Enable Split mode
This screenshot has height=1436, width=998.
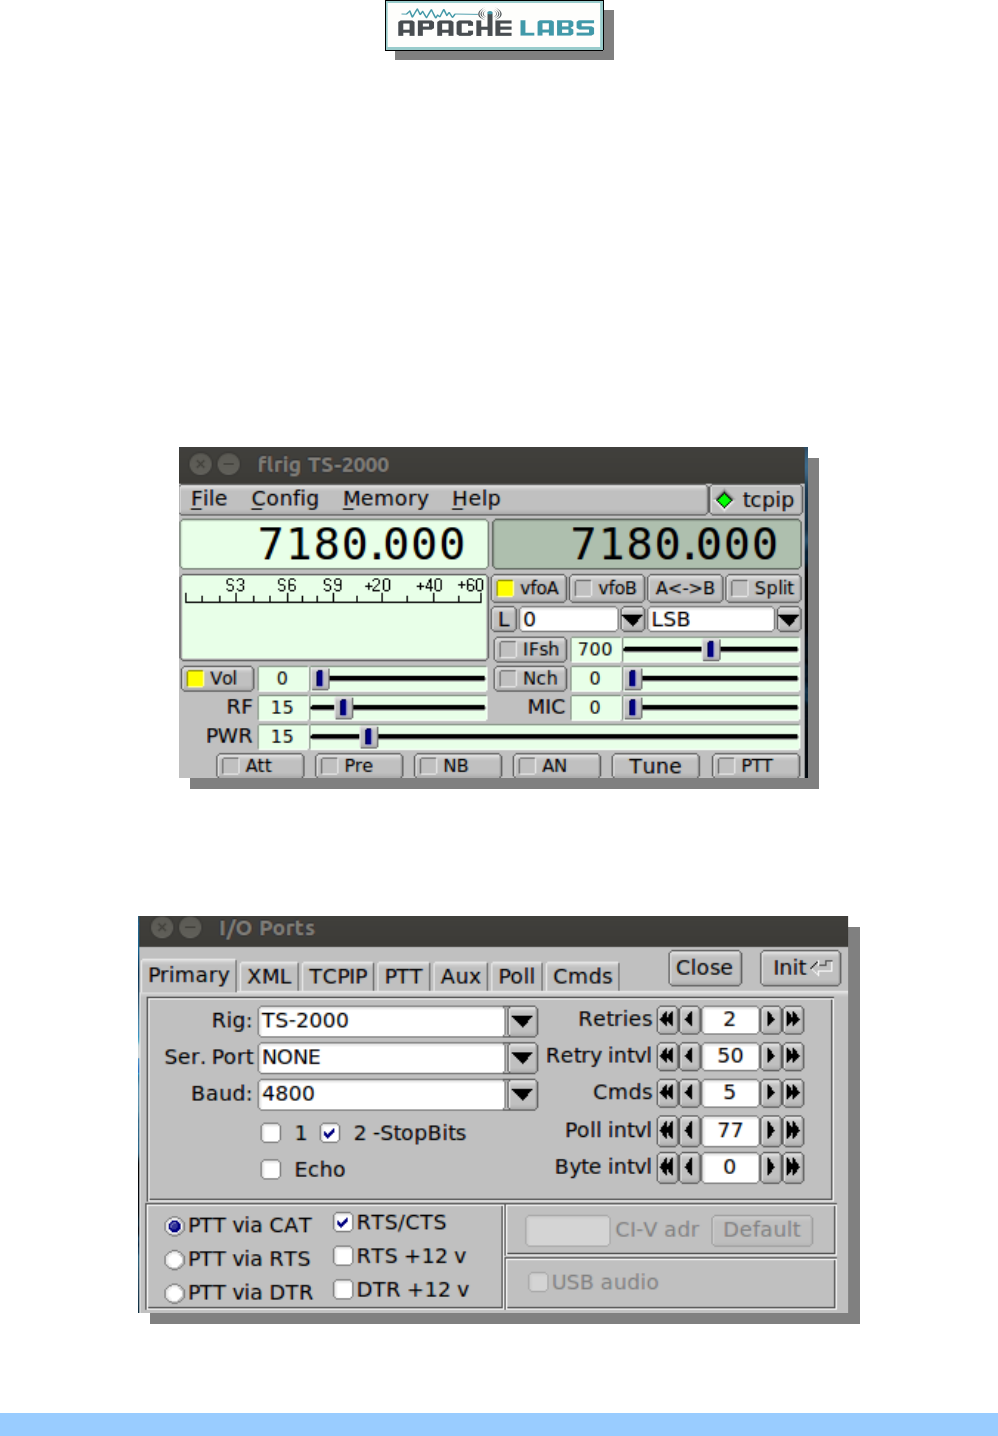764,588
